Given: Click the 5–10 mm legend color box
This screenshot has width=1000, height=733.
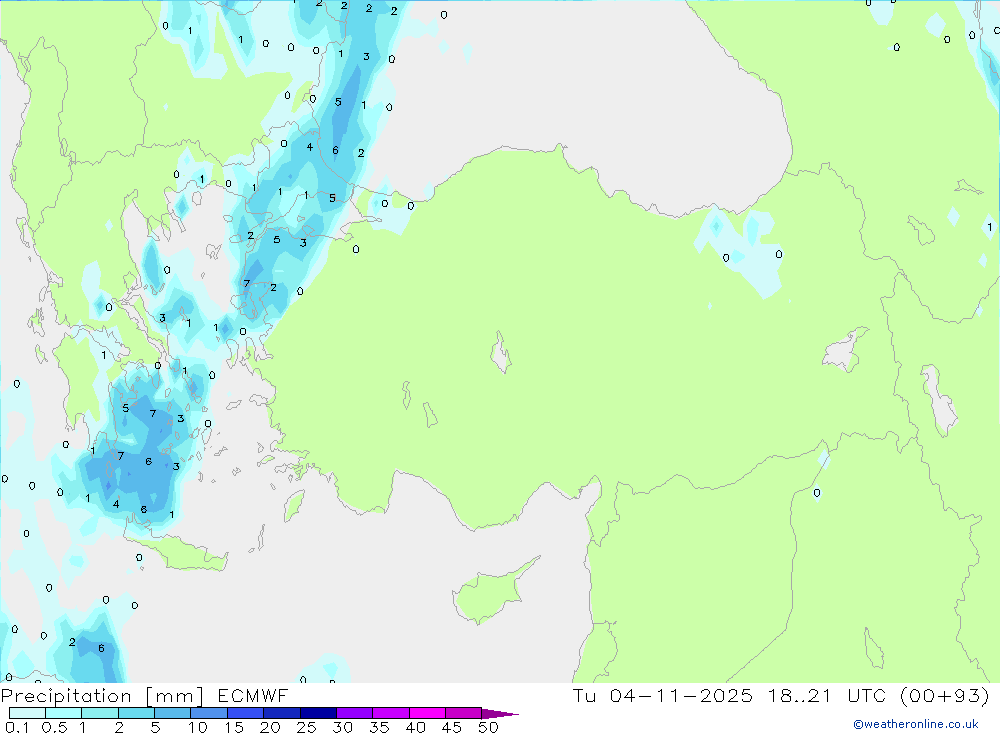Looking at the screenshot, I should click(x=172, y=713).
